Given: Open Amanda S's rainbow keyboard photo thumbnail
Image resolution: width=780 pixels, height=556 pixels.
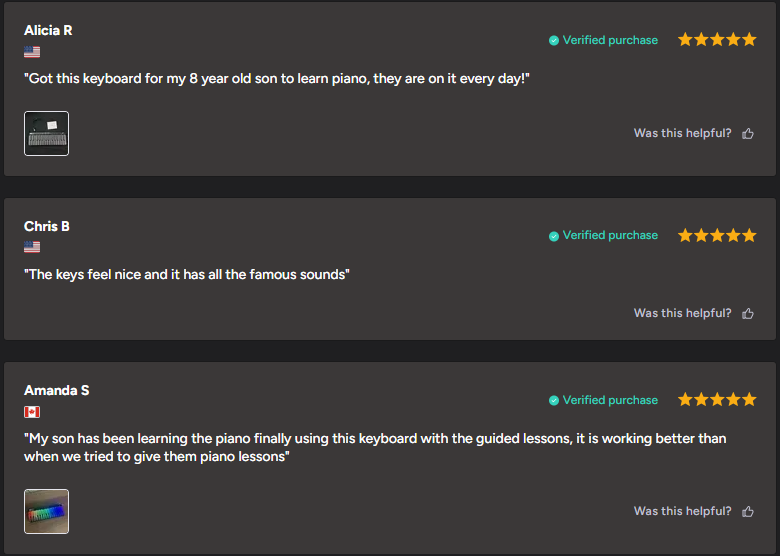Looking at the screenshot, I should pos(46,511).
